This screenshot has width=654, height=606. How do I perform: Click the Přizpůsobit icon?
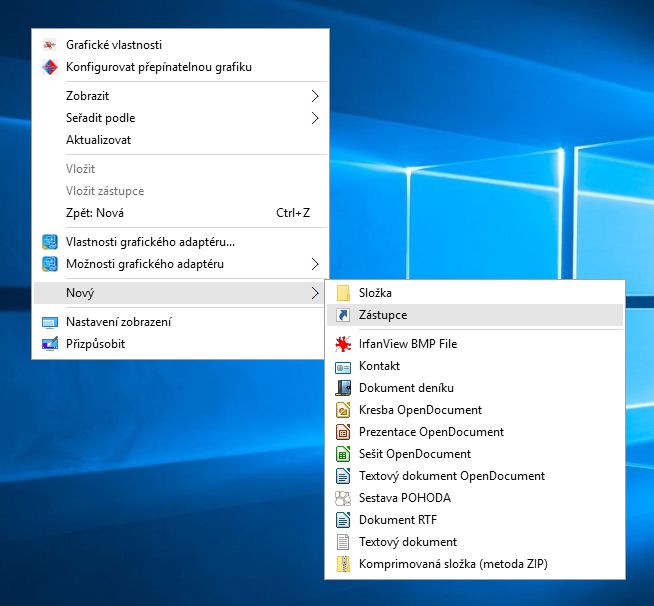coord(50,344)
